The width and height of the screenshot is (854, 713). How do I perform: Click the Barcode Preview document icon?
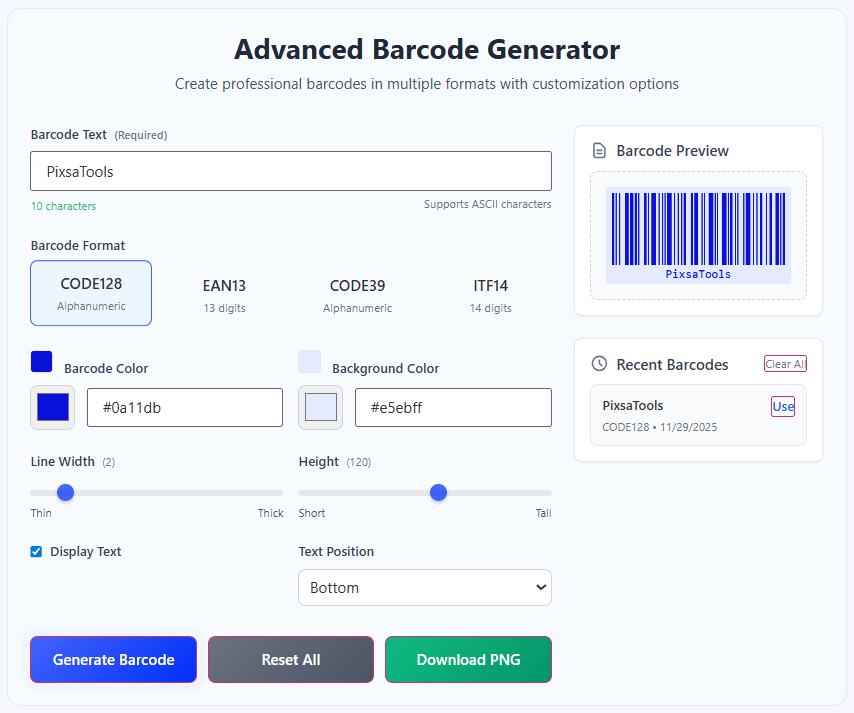coord(599,151)
